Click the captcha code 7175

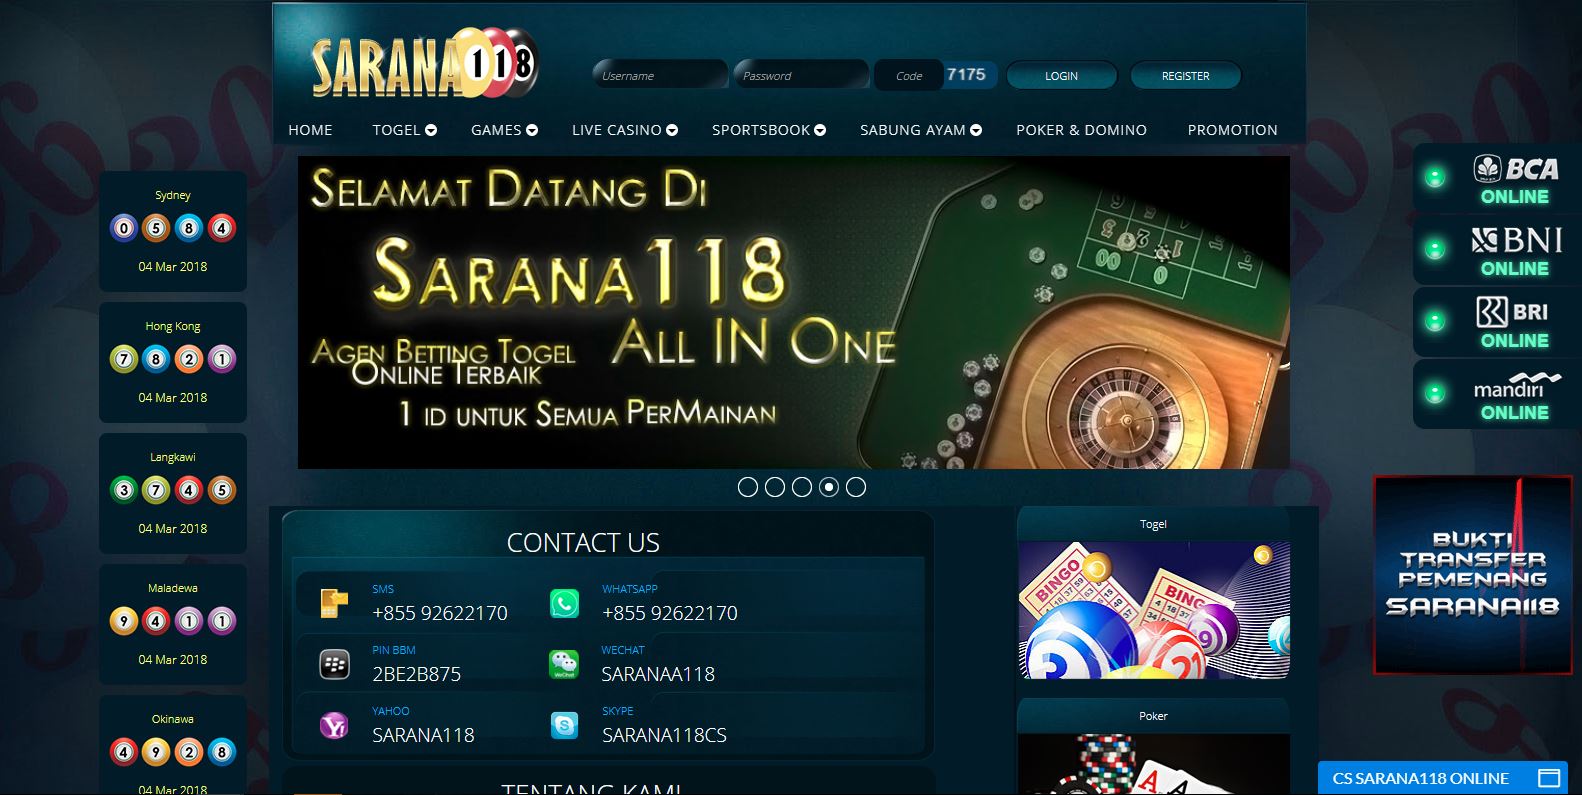[x=966, y=75]
